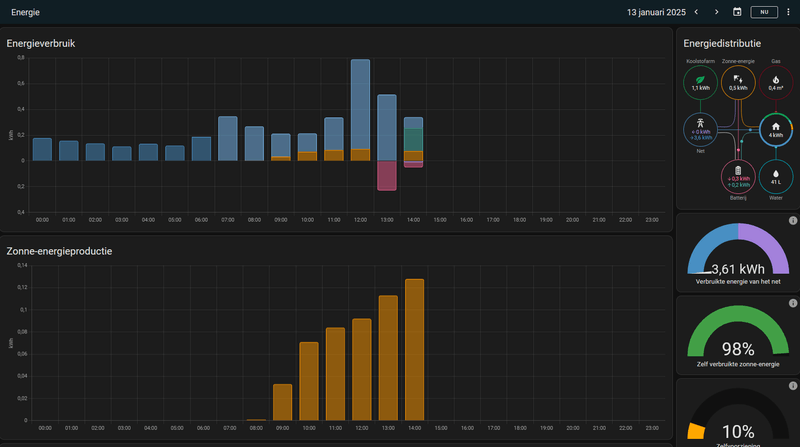Screen dimensions: 800x447
Task: Click the Batterij battery circle
Action: click(x=738, y=177)
